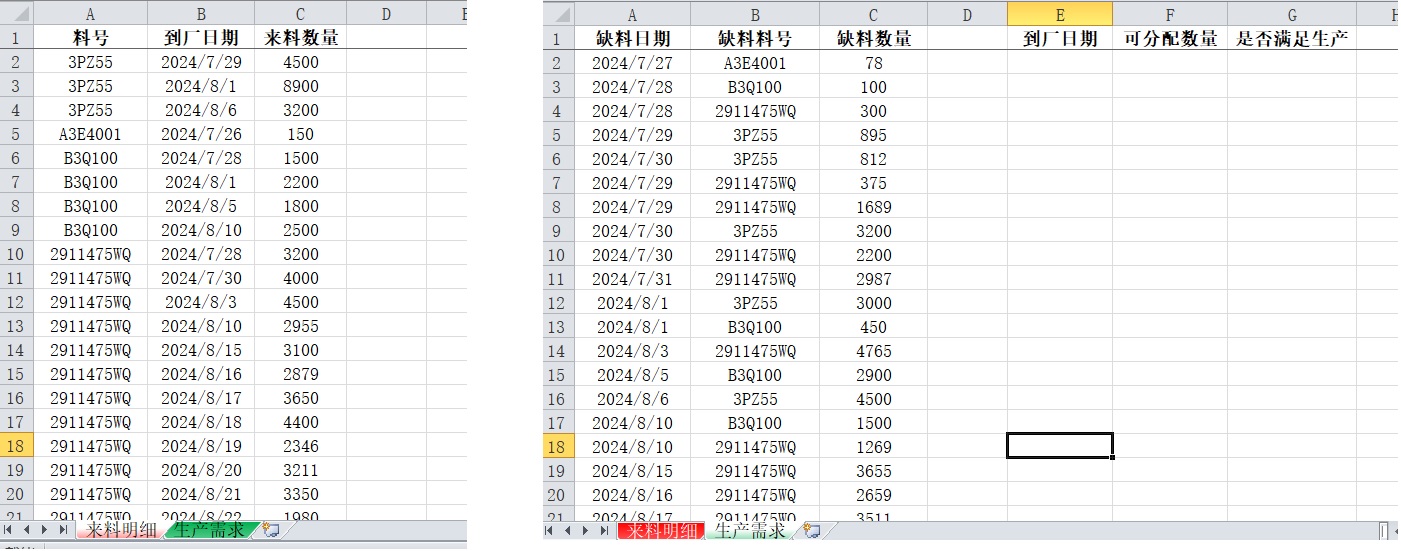The width and height of the screenshot is (1401, 551).
Task: Open 生产需求 tab in 缺料日期 window
Action: [750, 531]
